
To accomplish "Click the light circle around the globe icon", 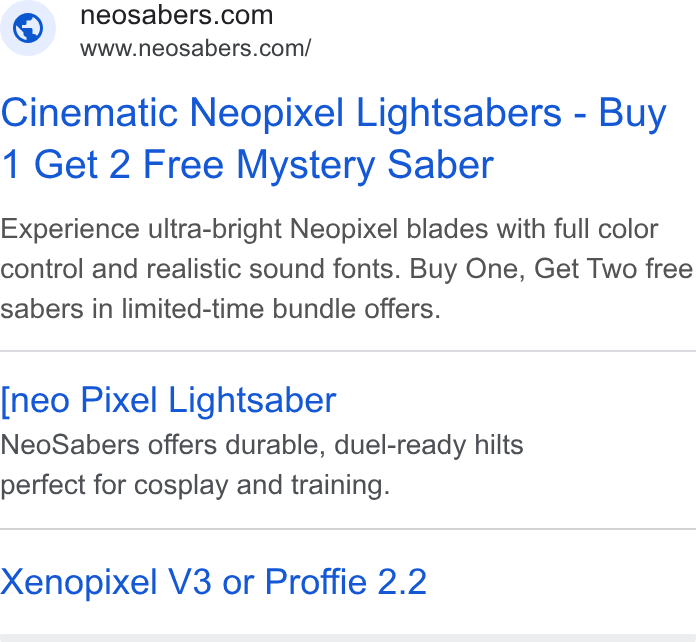I will pyautogui.click(x=28, y=28).
